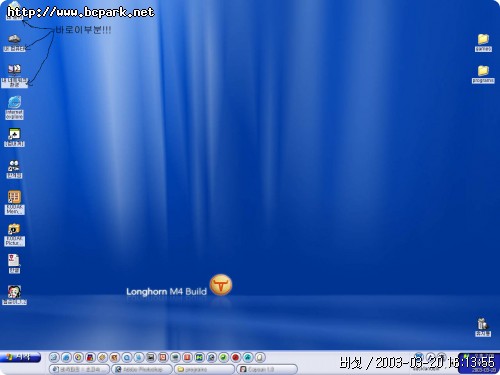
Task: Open the programs folder on desktop
Action: 483,74
